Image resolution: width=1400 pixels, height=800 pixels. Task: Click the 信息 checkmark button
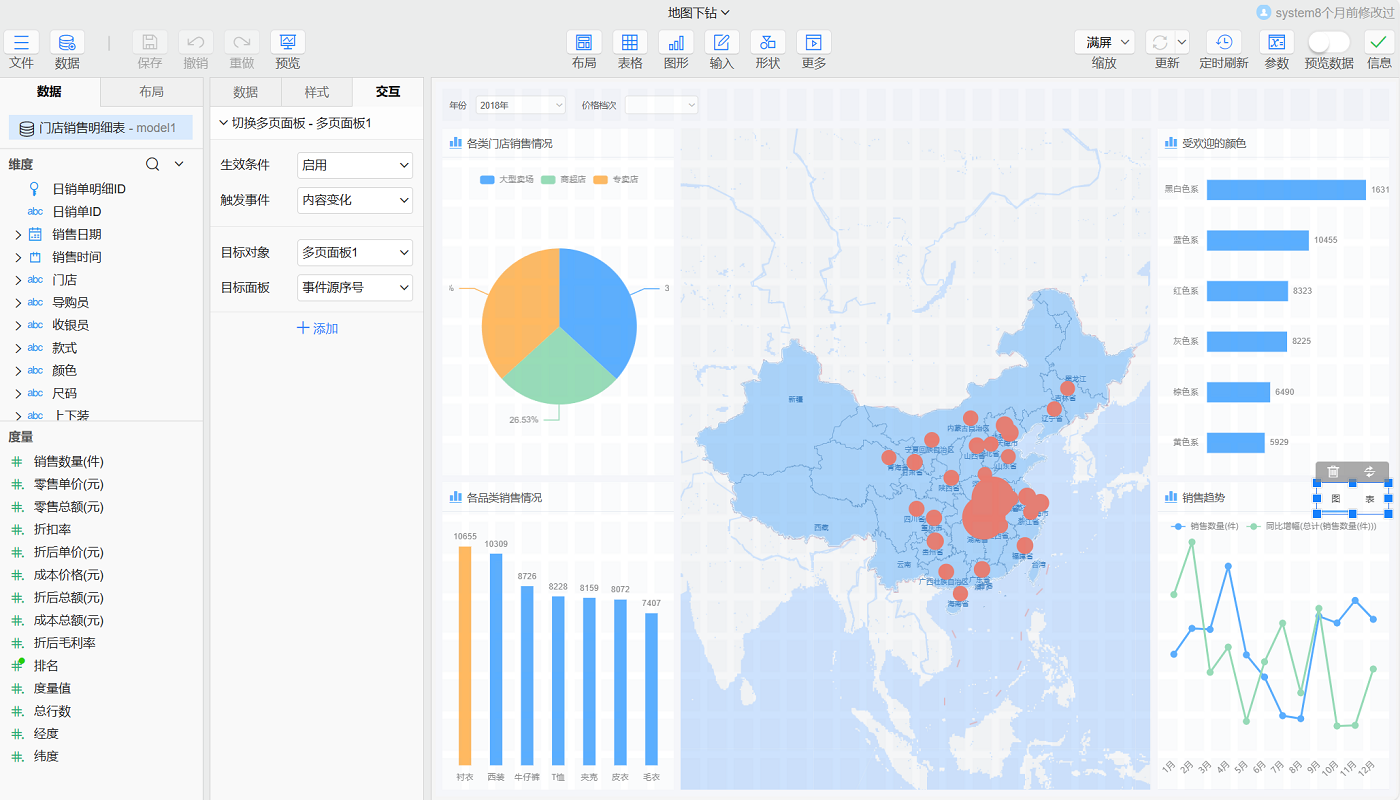(x=1379, y=42)
